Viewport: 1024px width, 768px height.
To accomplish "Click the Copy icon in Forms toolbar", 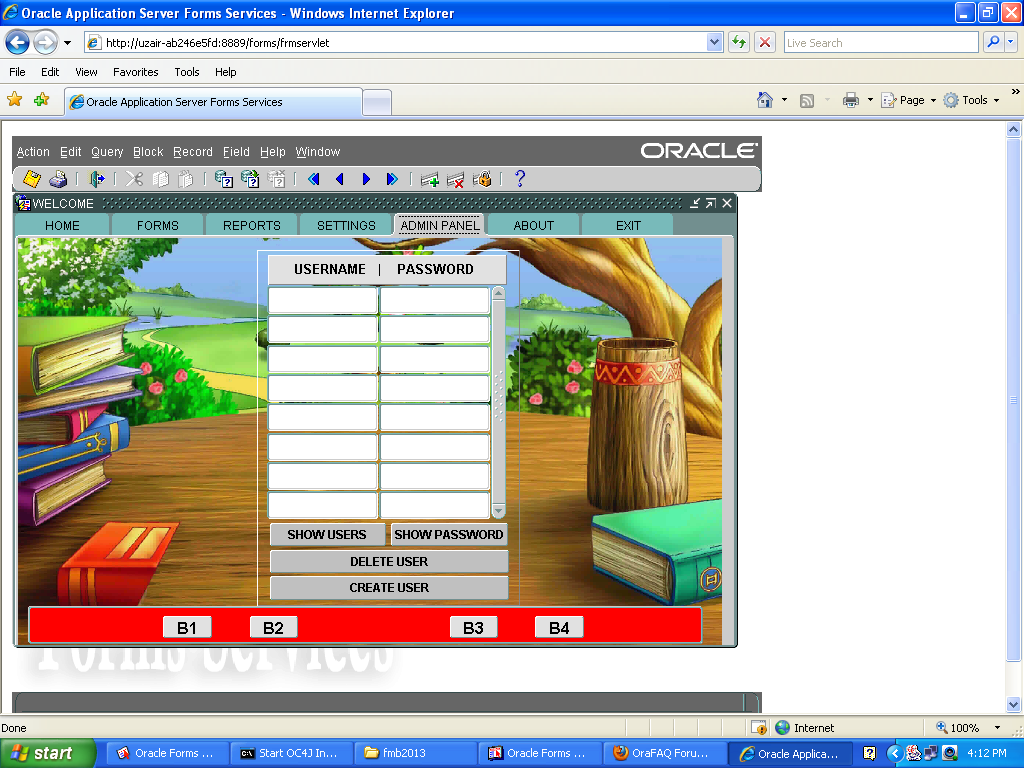I will coord(160,178).
